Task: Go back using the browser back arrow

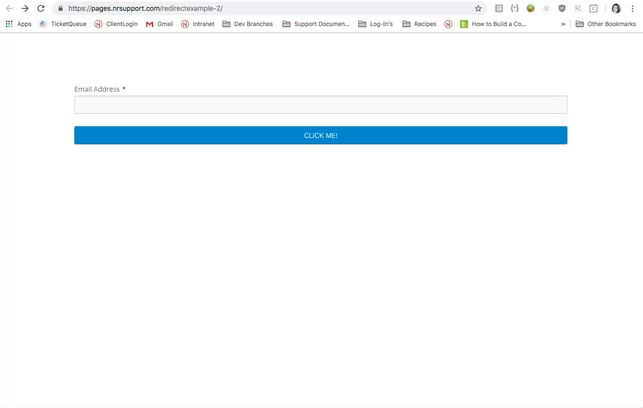Action: click(x=9, y=8)
